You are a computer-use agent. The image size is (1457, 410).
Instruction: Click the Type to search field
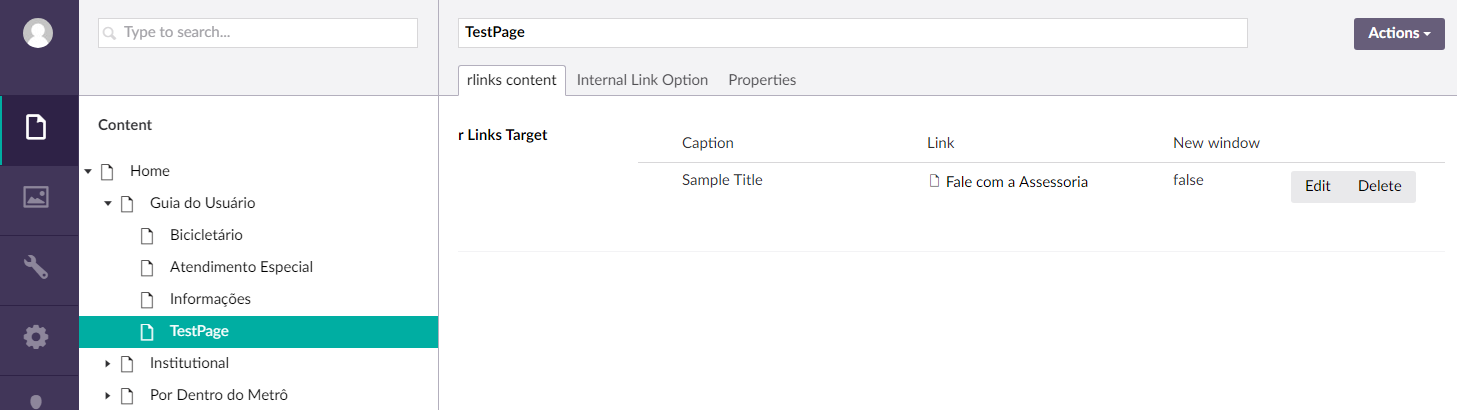tap(258, 32)
